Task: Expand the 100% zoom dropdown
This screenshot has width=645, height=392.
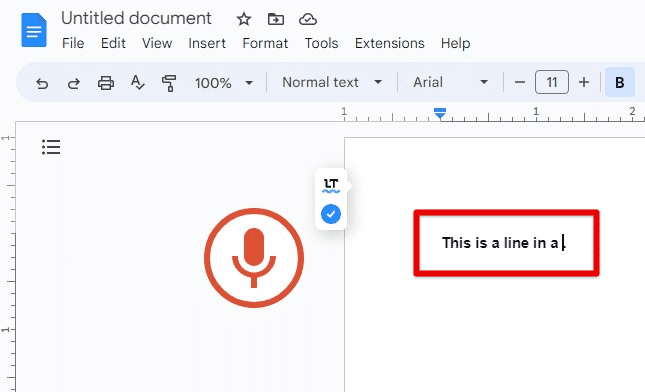Action: click(x=223, y=83)
